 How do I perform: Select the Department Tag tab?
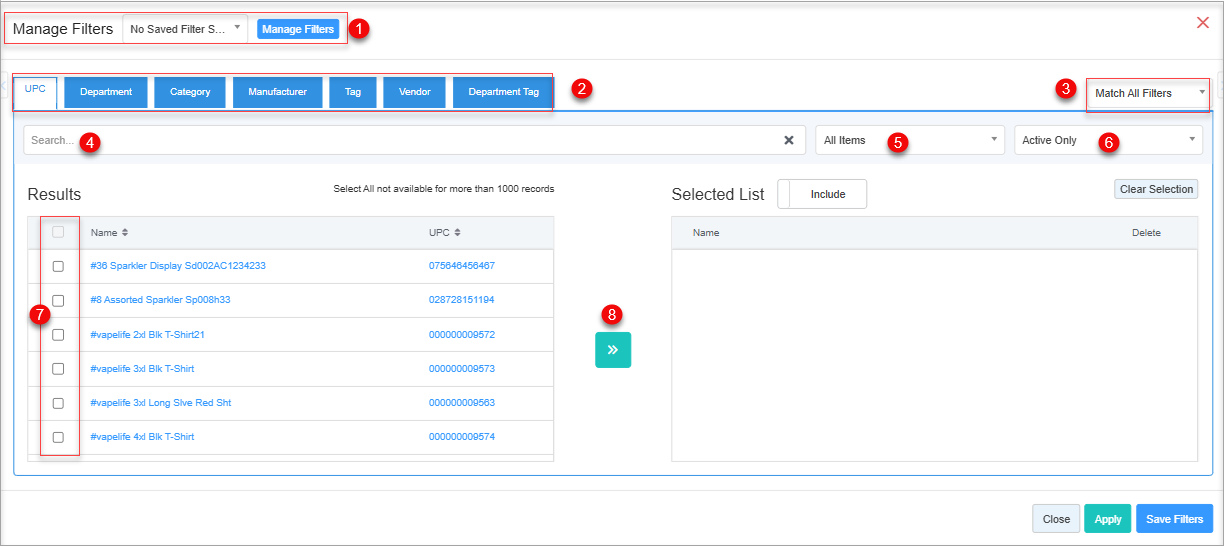(x=503, y=92)
